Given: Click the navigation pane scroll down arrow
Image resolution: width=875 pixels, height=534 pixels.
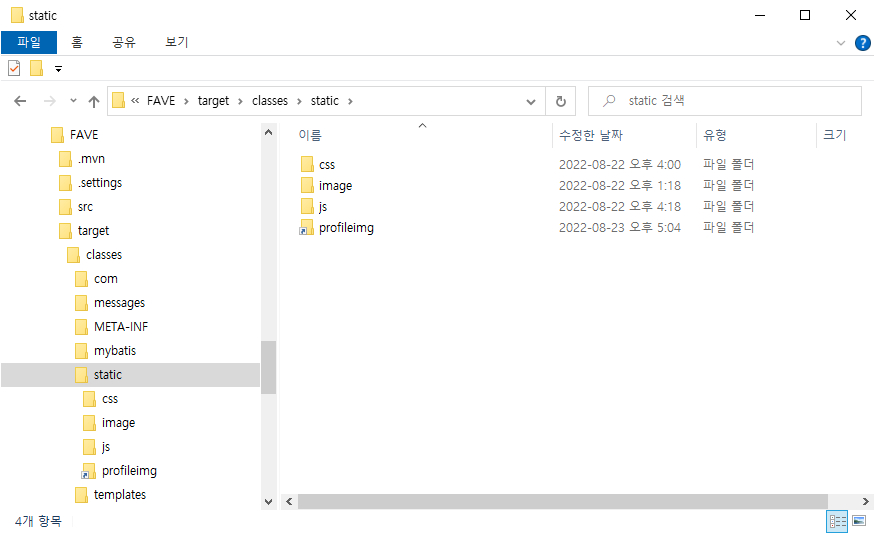Looking at the screenshot, I should [x=268, y=502].
